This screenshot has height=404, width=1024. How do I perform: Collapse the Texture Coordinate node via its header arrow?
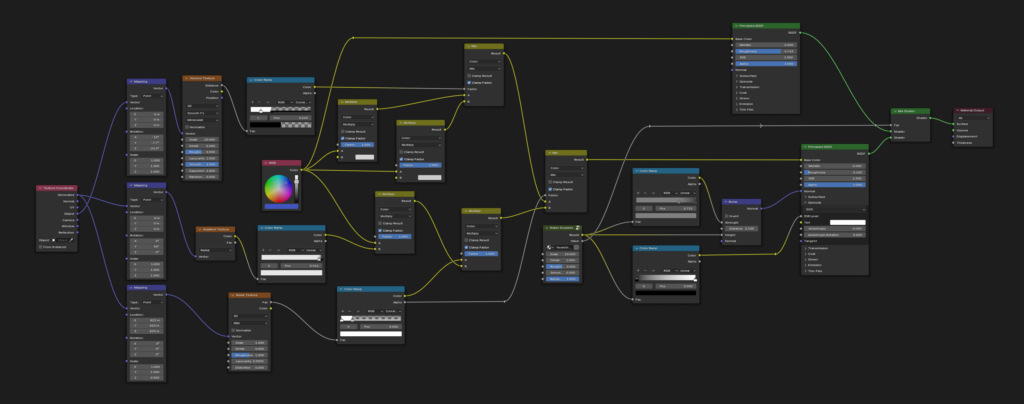tap(39, 187)
